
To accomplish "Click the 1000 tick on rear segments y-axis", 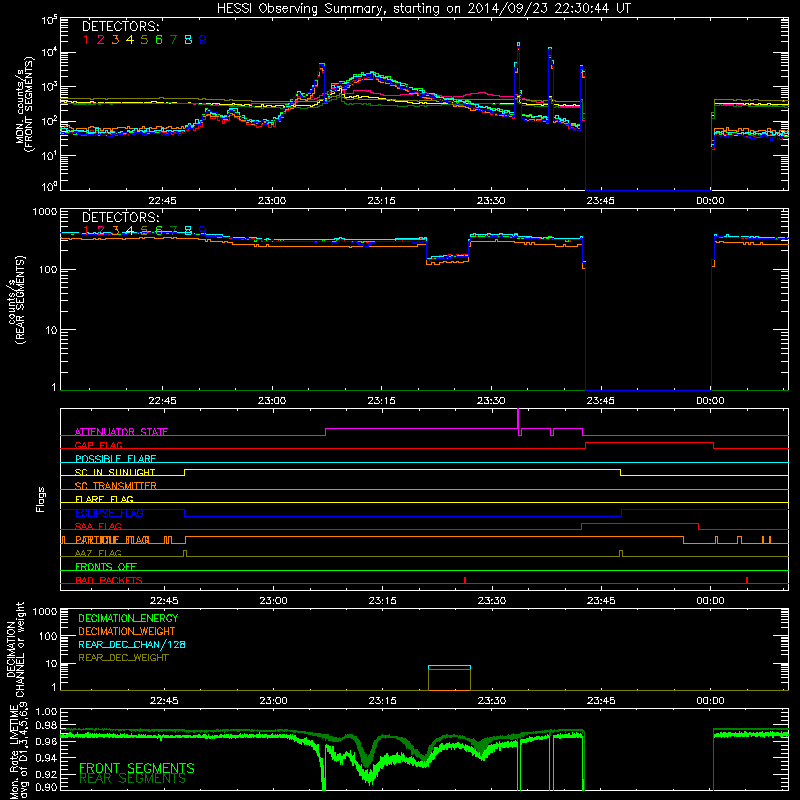I will coord(45,211).
